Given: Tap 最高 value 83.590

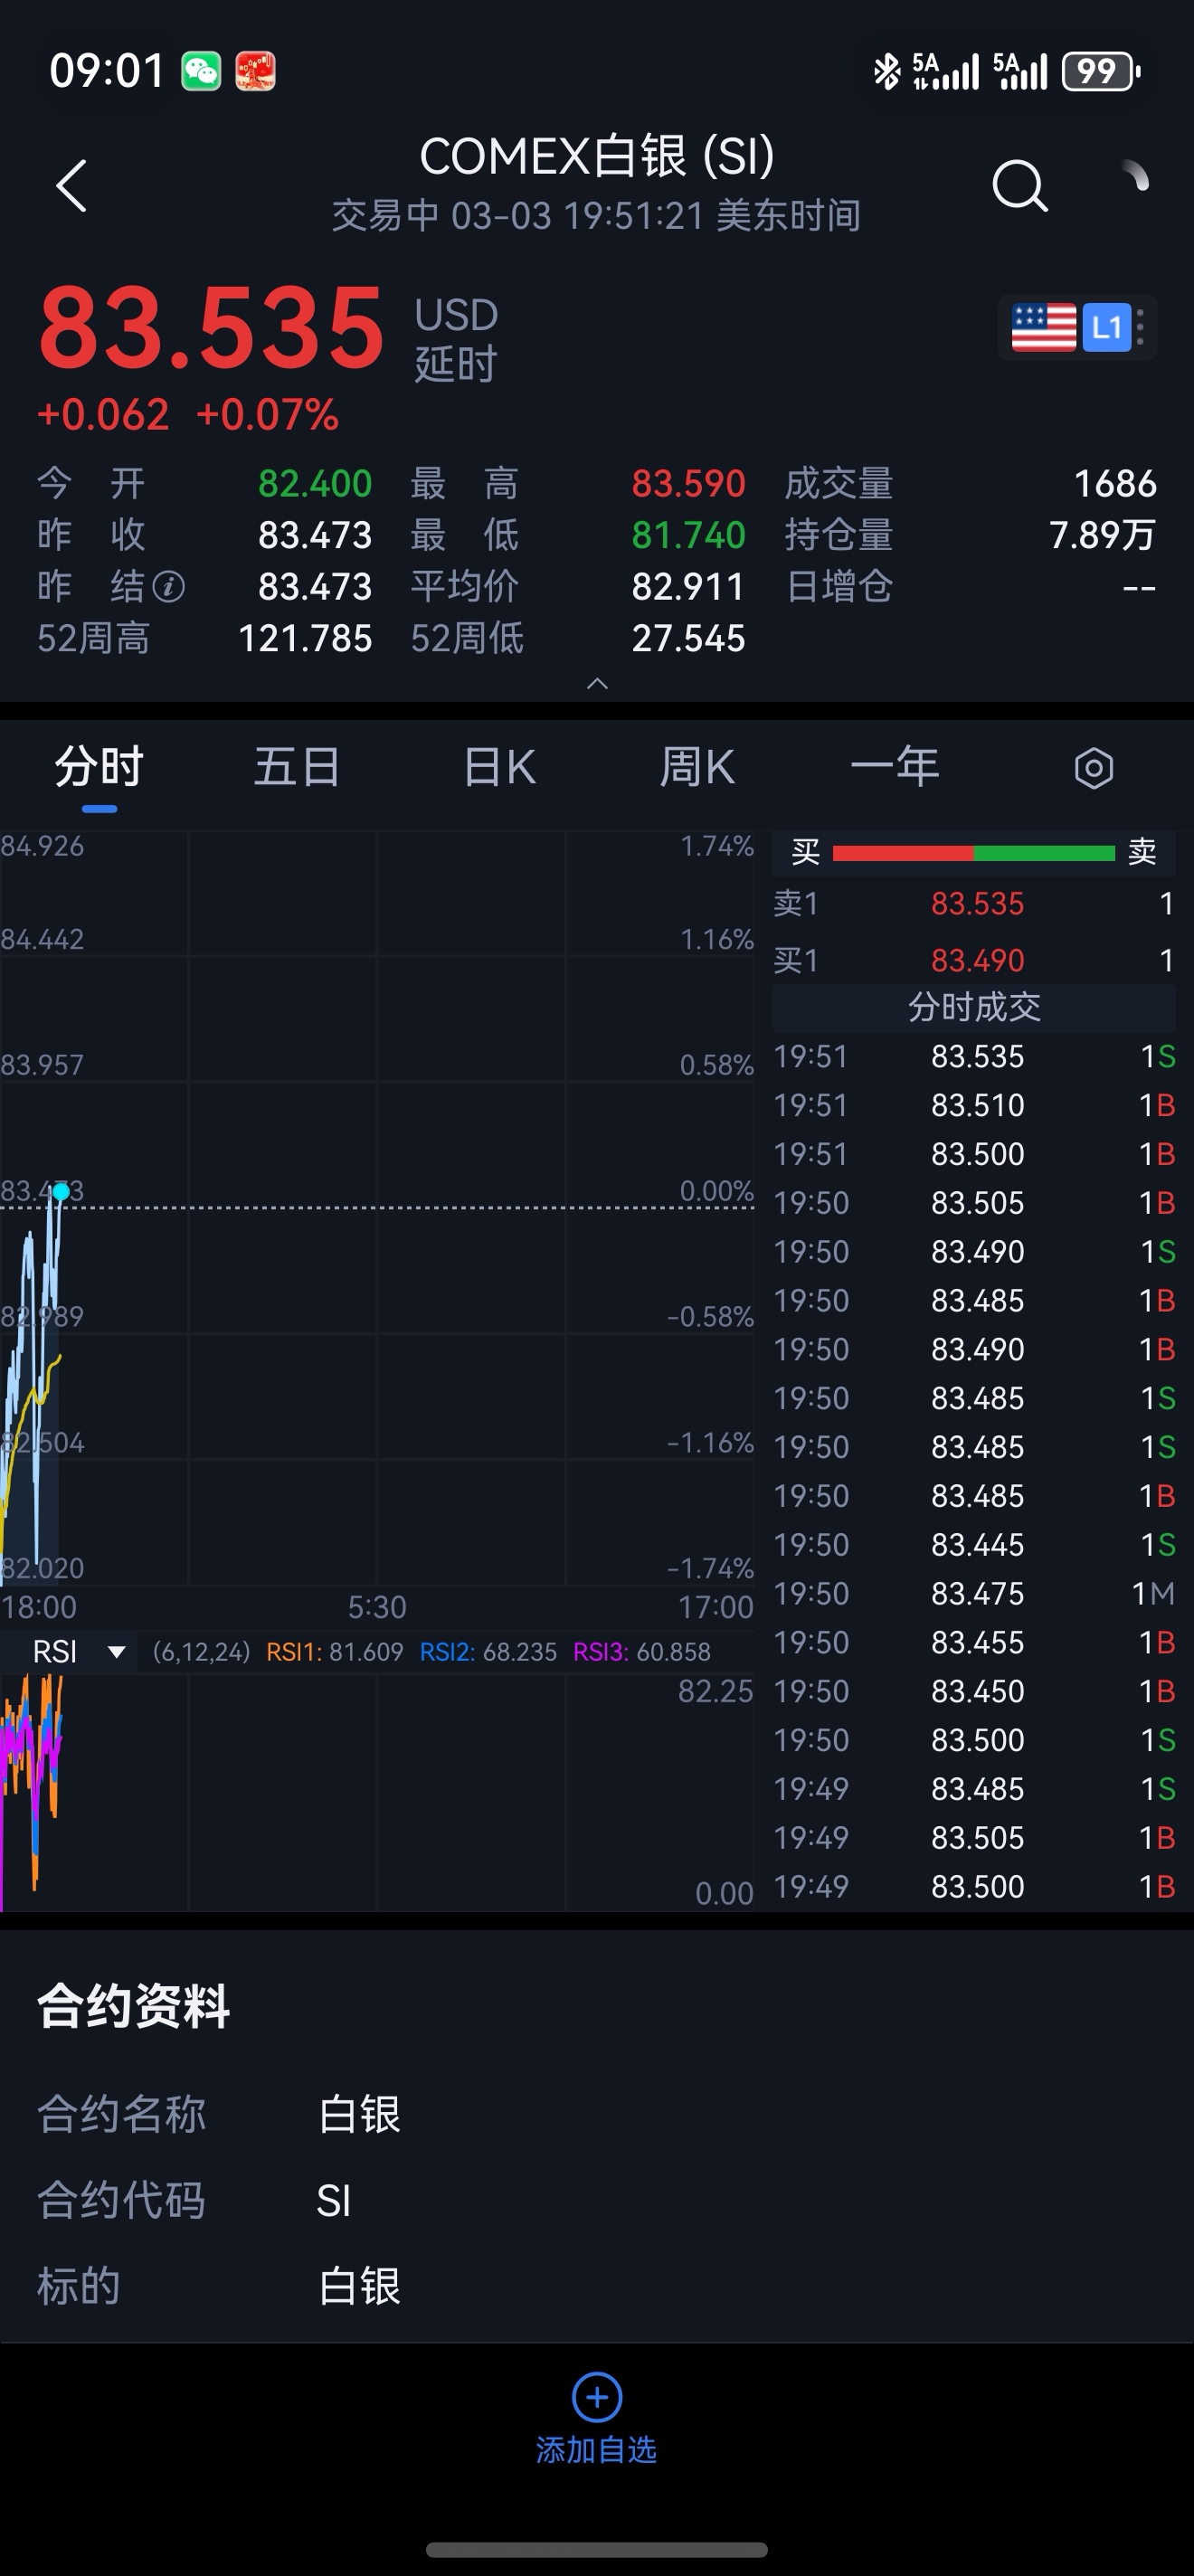Looking at the screenshot, I should (x=689, y=484).
